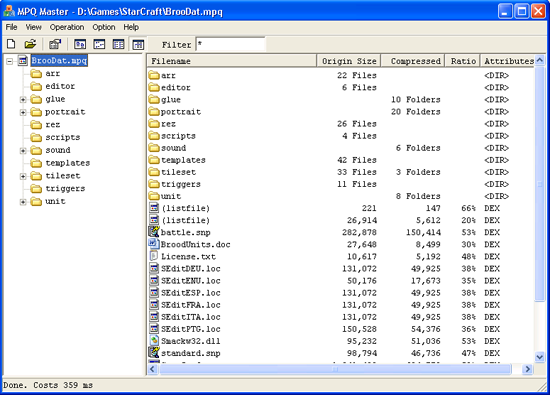
Task: Click the sound folder icon in file list
Action: pyautogui.click(x=154, y=148)
